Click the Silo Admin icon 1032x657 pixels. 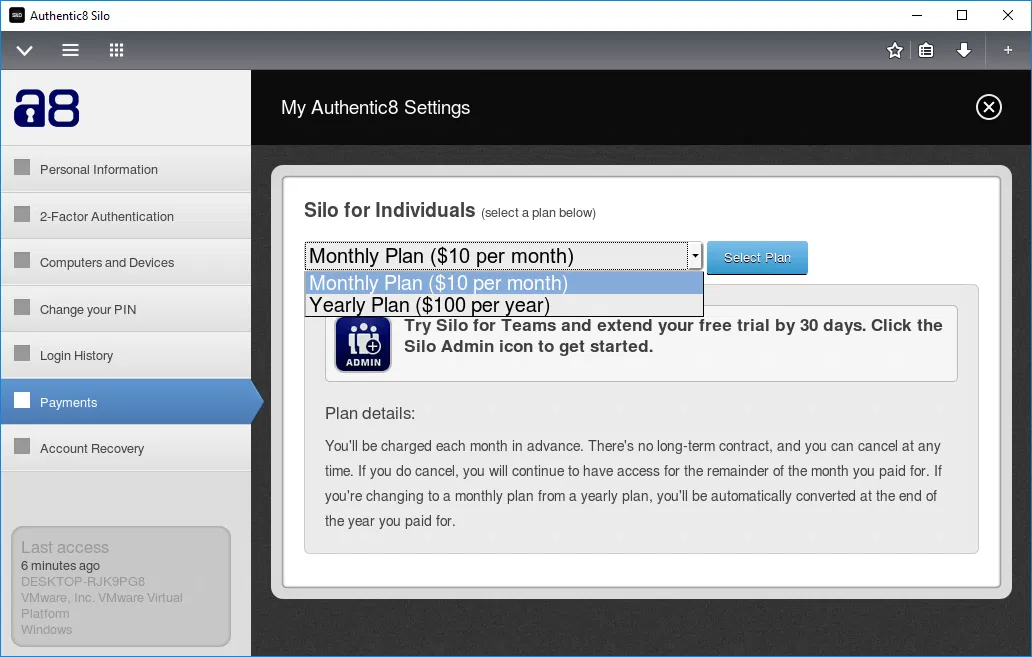[363, 344]
